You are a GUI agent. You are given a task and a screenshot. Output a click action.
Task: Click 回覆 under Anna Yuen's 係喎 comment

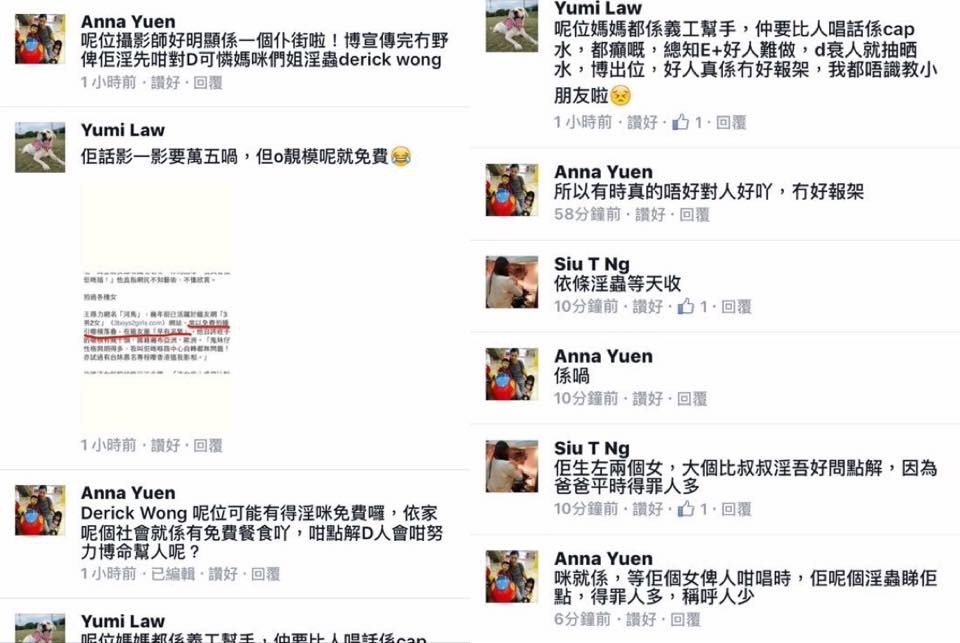(x=692, y=399)
